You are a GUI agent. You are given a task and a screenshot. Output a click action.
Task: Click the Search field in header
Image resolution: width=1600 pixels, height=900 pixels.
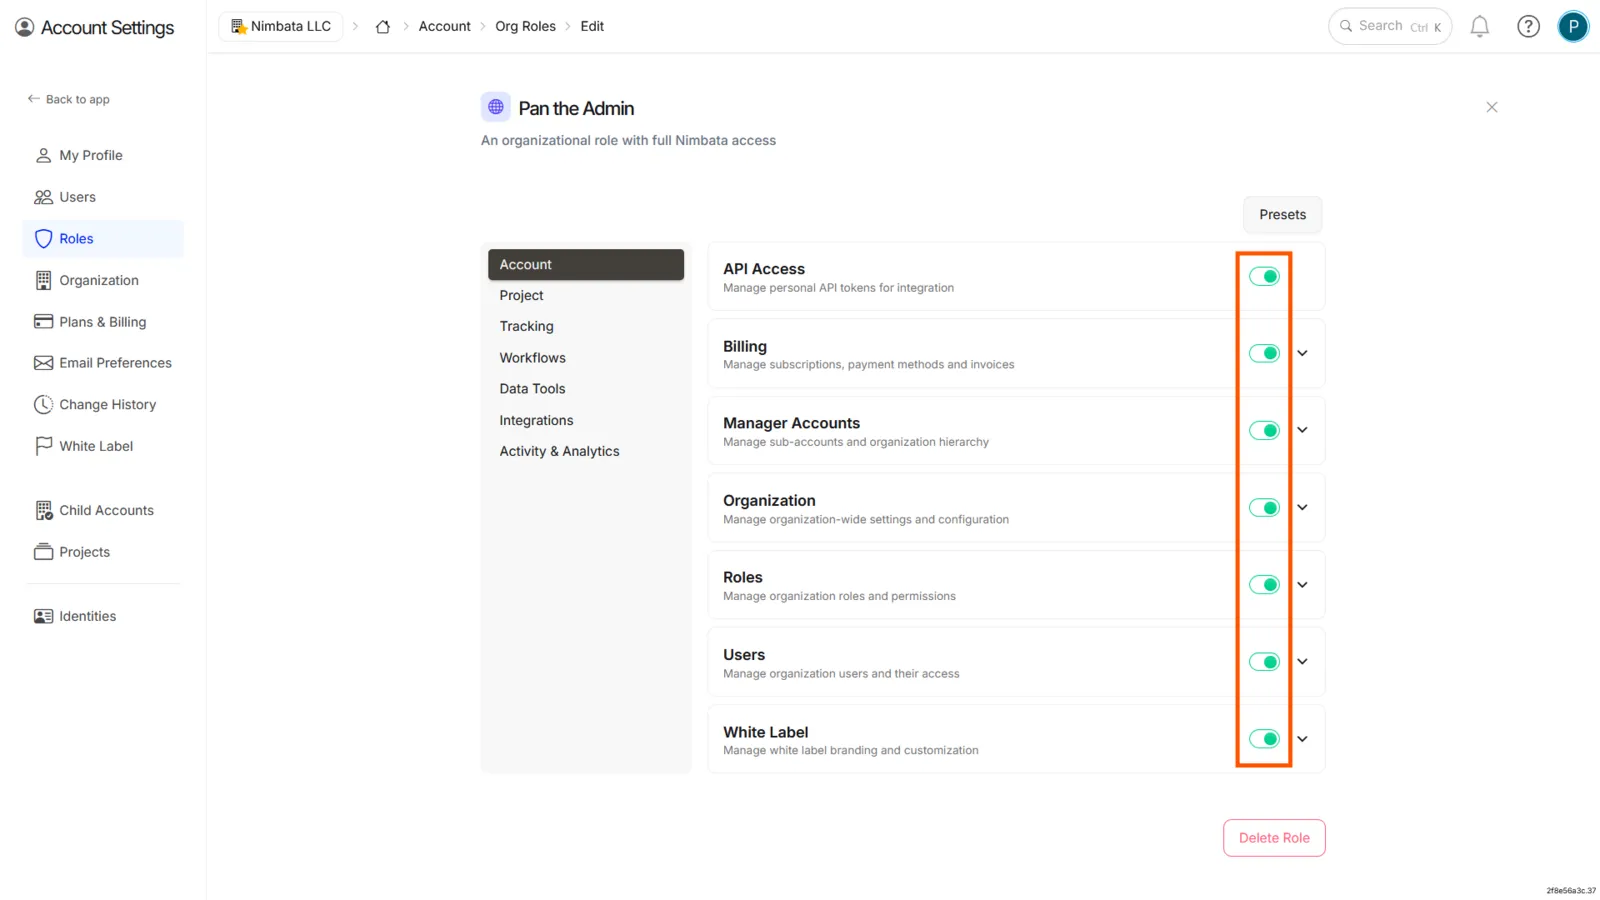pos(1390,27)
